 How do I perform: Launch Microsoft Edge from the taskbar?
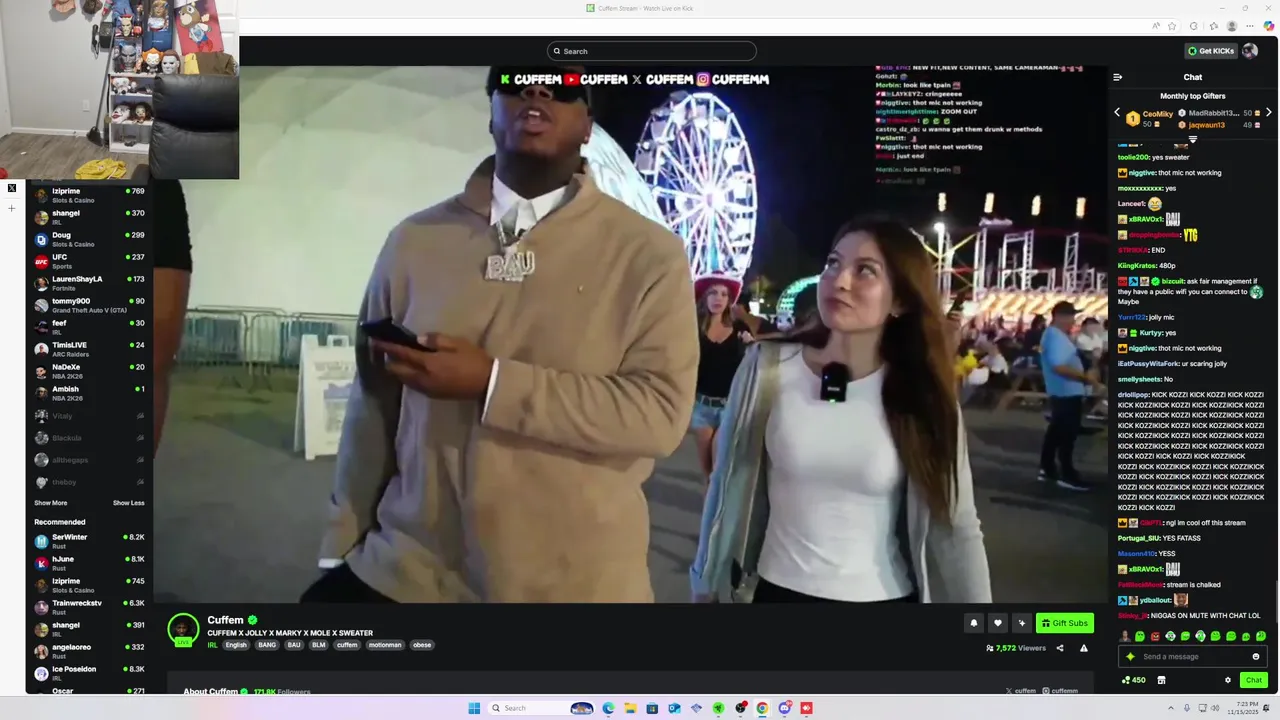(x=608, y=708)
